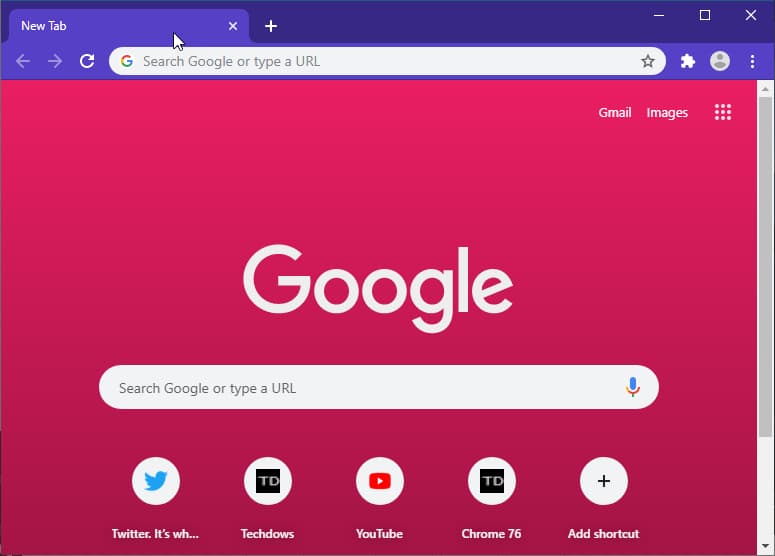The width and height of the screenshot is (775, 556).
Task: Click the Add shortcut plus button
Action: tap(603, 481)
